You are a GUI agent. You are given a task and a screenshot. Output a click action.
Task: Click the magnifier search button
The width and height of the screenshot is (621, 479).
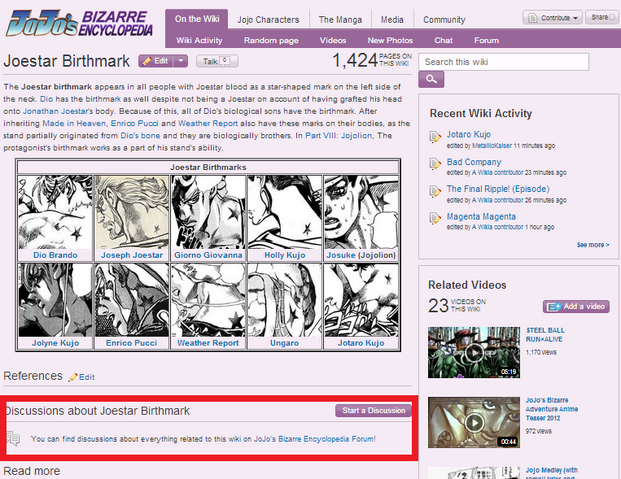(x=431, y=79)
